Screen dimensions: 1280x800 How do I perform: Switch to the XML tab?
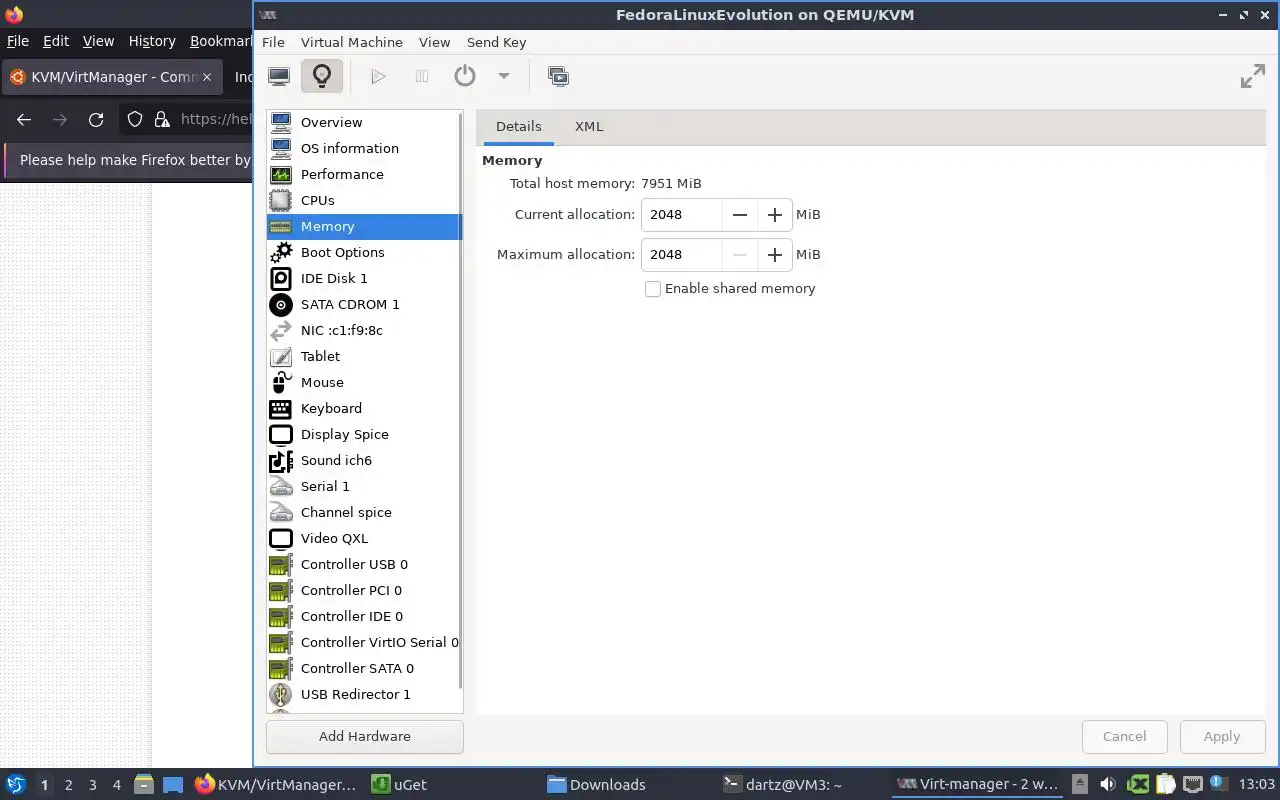[x=589, y=127]
